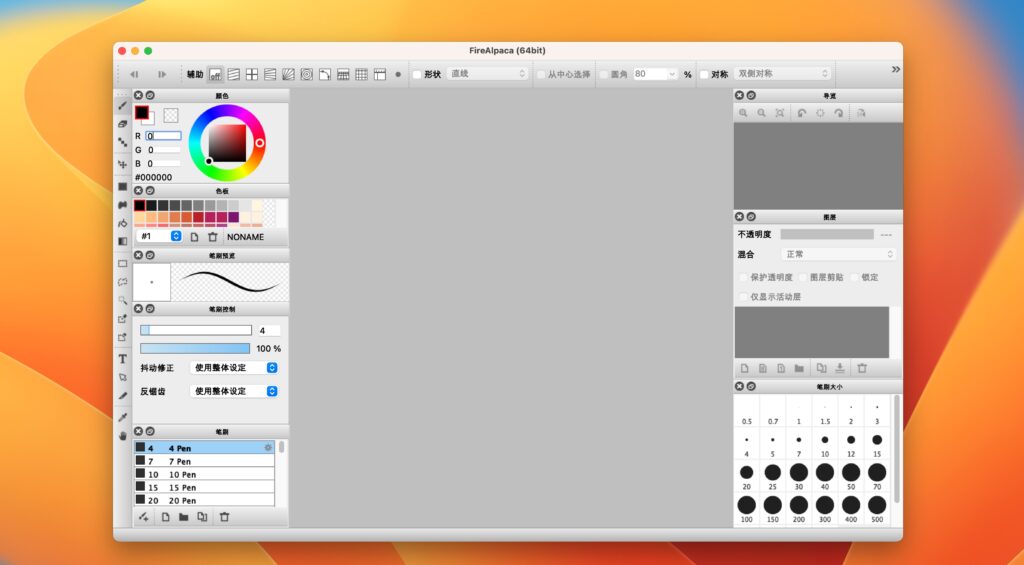1024x565 pixels.
Task: Select the Fill rectangle tool
Action: click(x=122, y=186)
